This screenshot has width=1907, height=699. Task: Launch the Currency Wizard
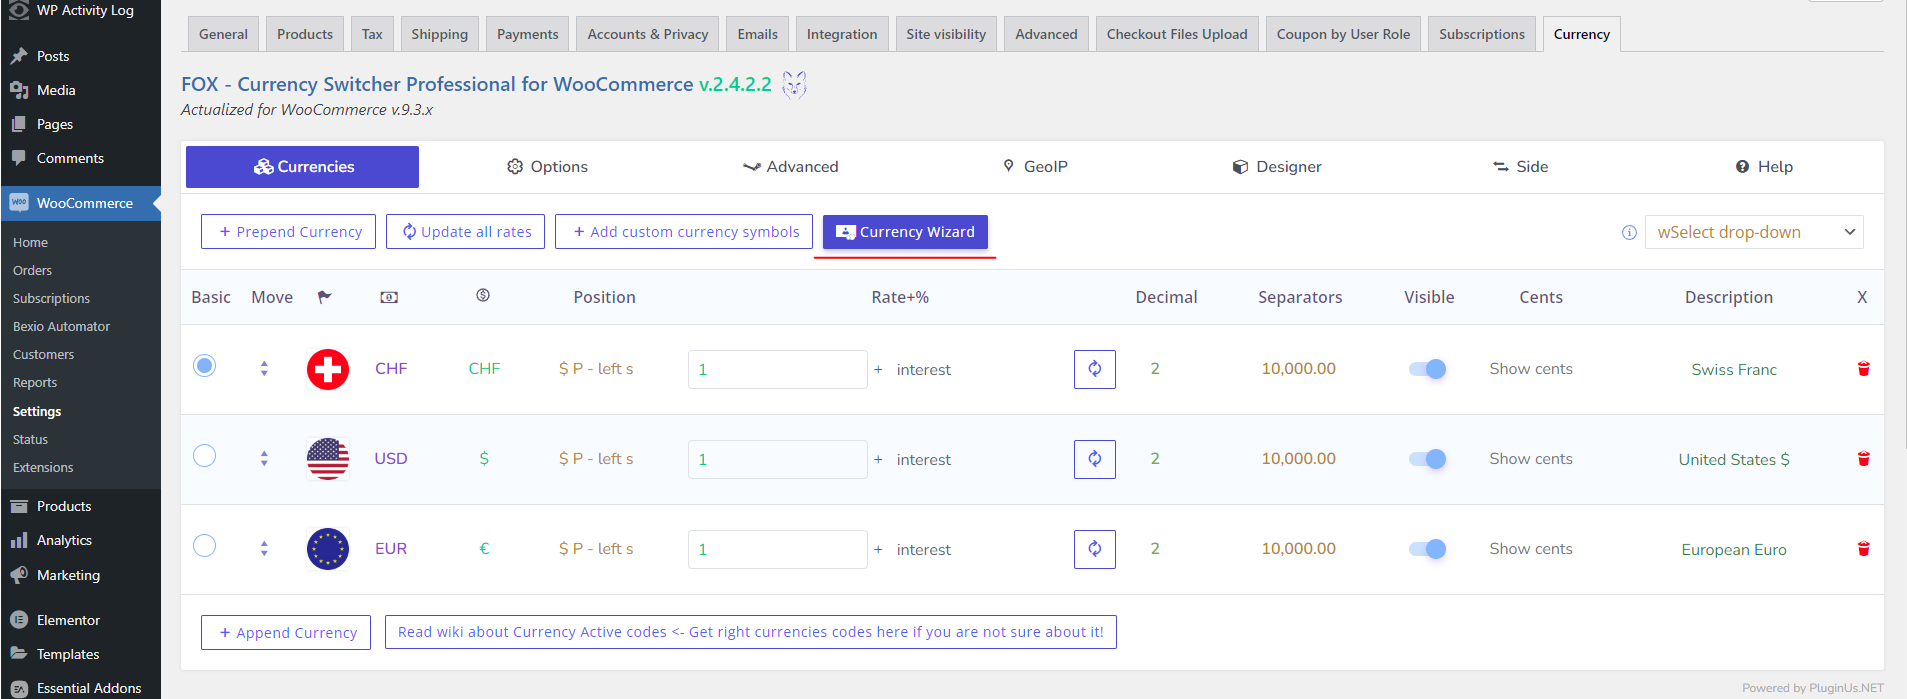pyautogui.click(x=905, y=232)
